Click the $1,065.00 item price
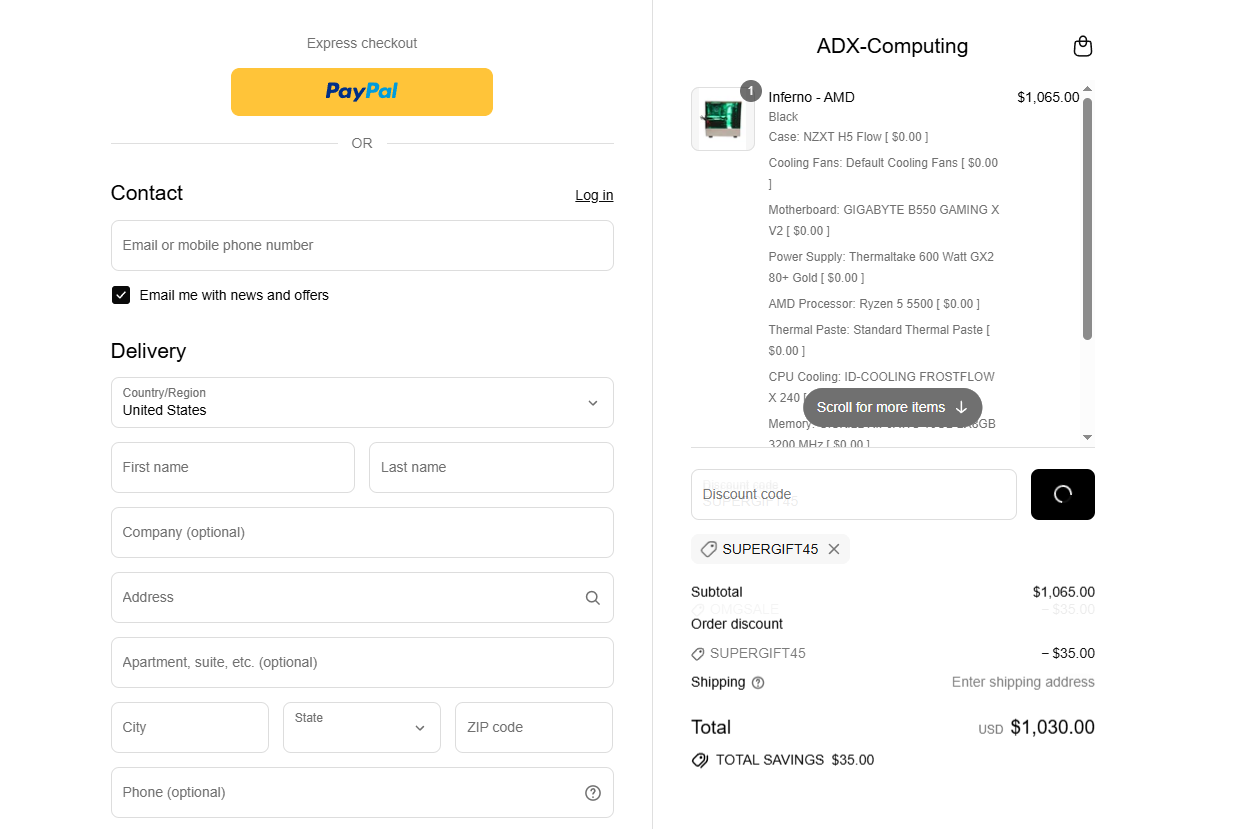 (1048, 97)
